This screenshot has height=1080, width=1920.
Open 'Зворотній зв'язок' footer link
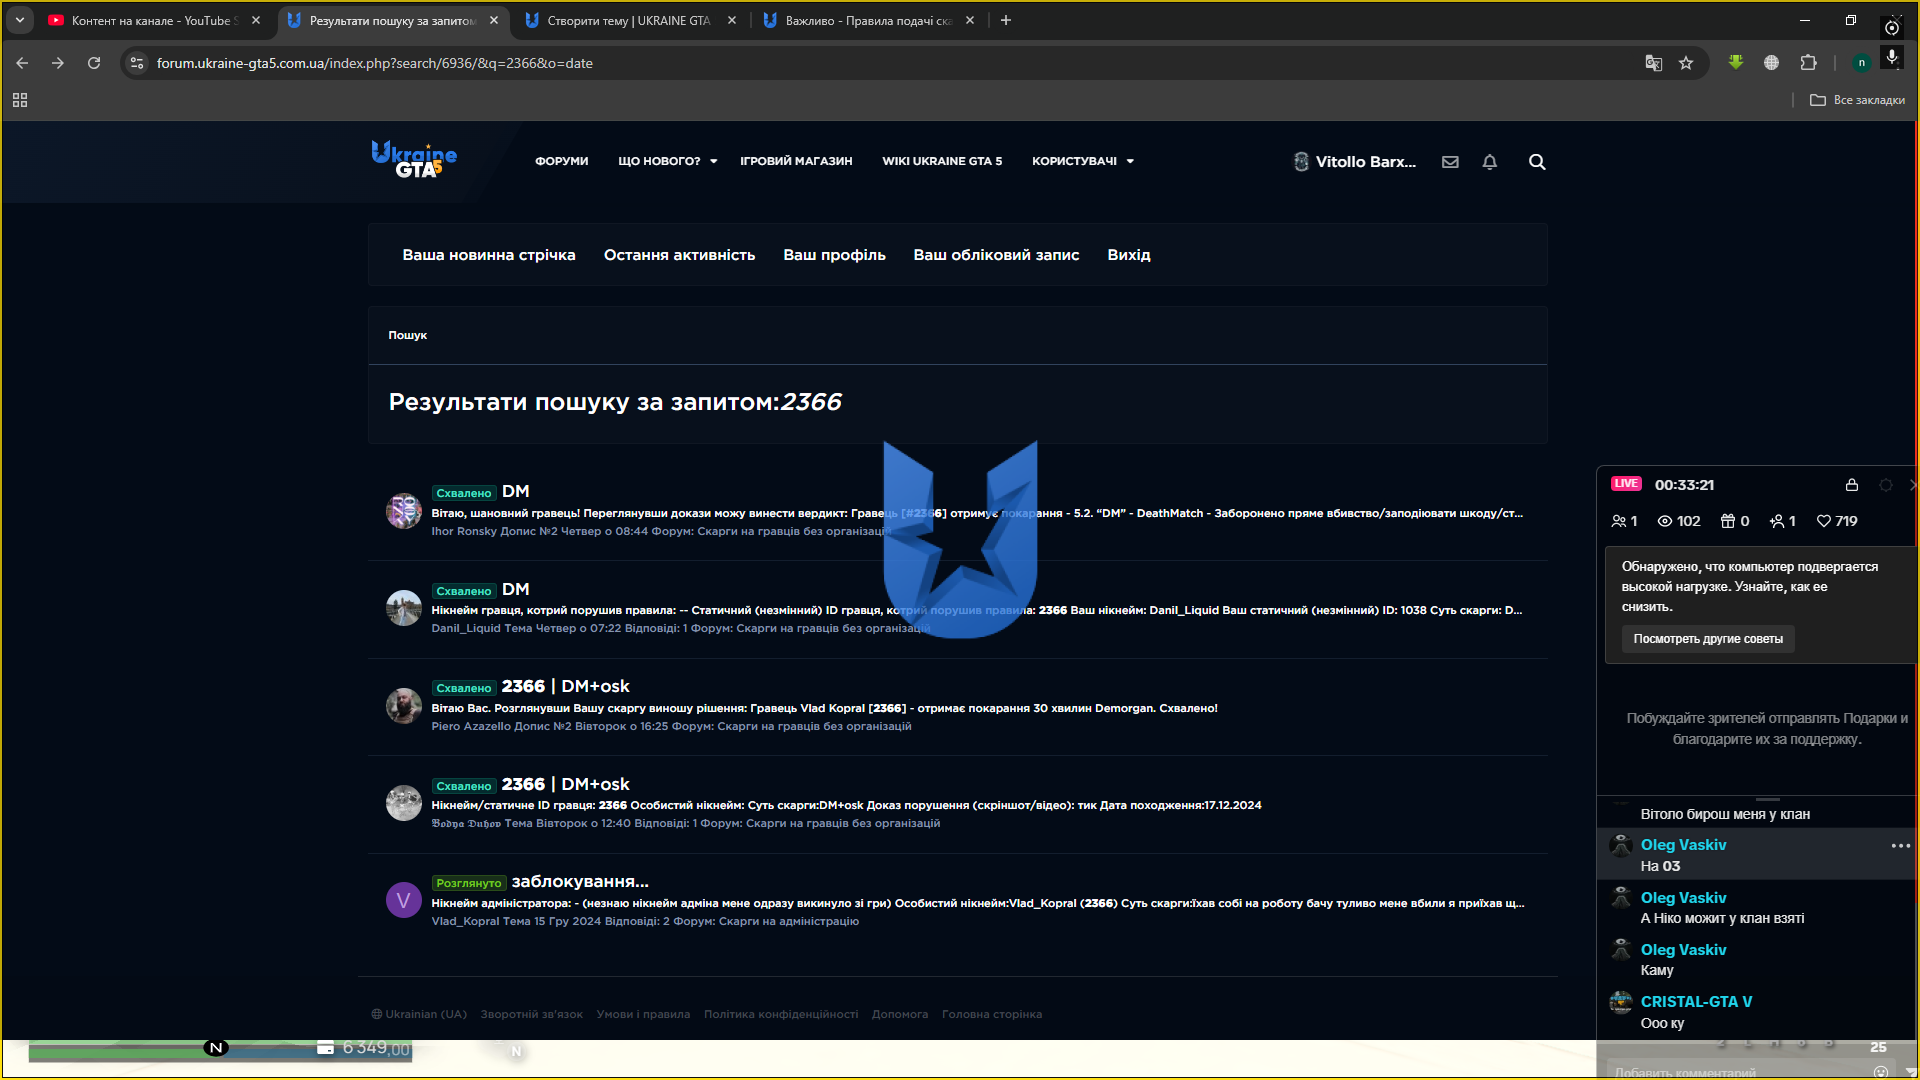(x=531, y=1014)
